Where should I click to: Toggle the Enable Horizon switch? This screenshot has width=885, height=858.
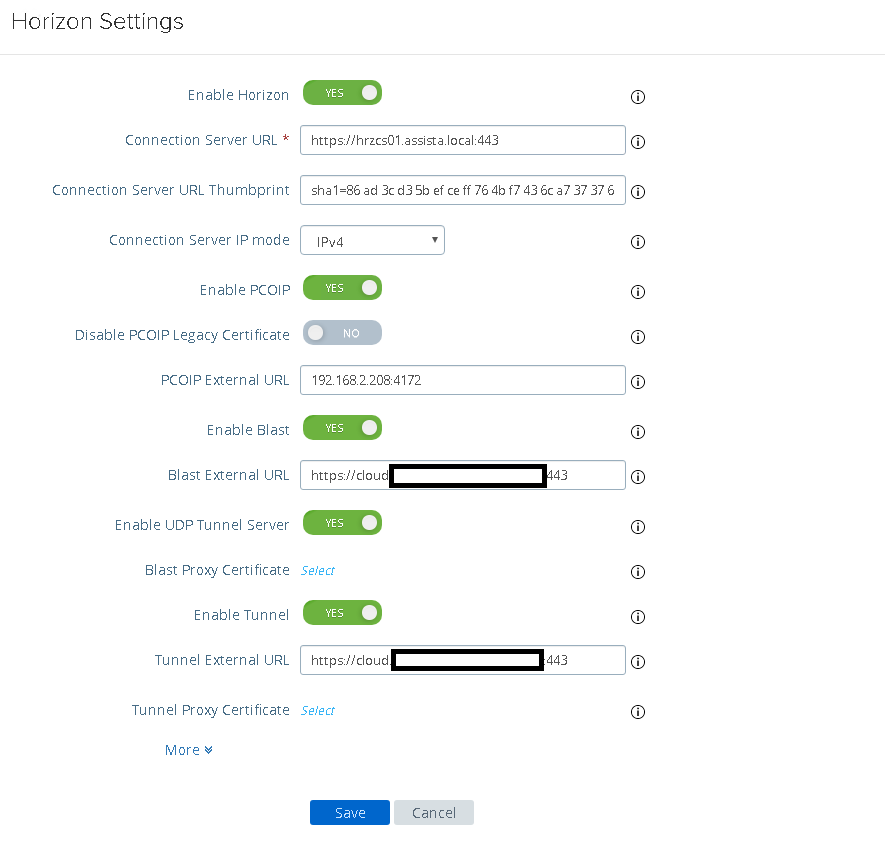(x=342, y=93)
